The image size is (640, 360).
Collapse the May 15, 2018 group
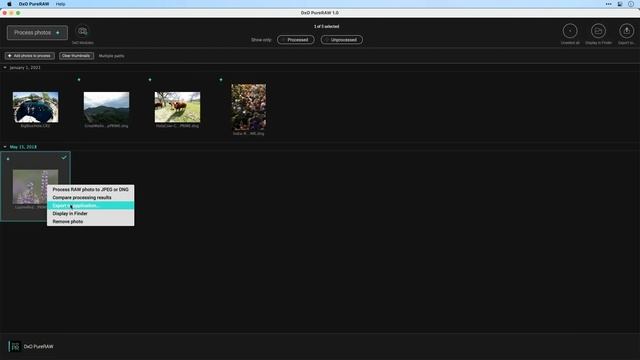pos(5,147)
